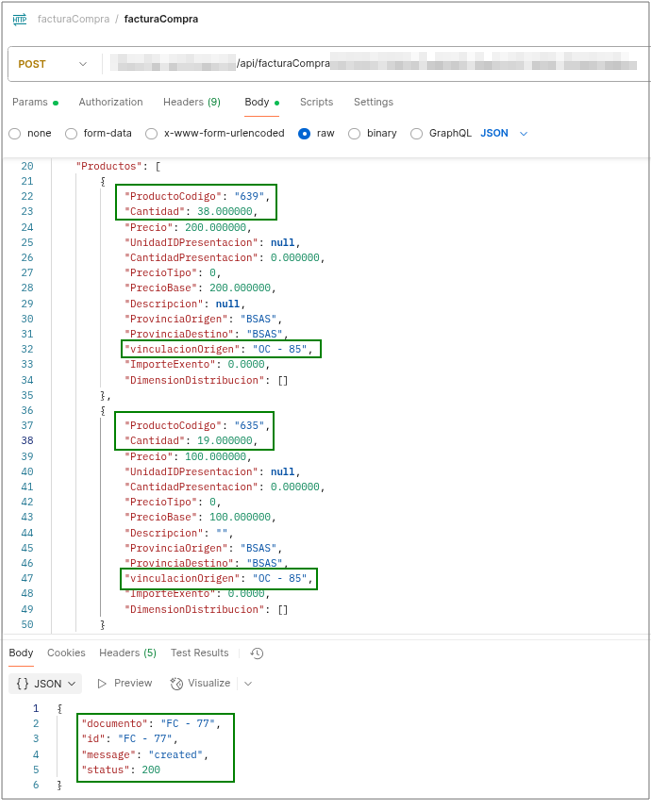This screenshot has height=802, width=651.
Task: Select the raw body radio button
Action: click(304, 133)
